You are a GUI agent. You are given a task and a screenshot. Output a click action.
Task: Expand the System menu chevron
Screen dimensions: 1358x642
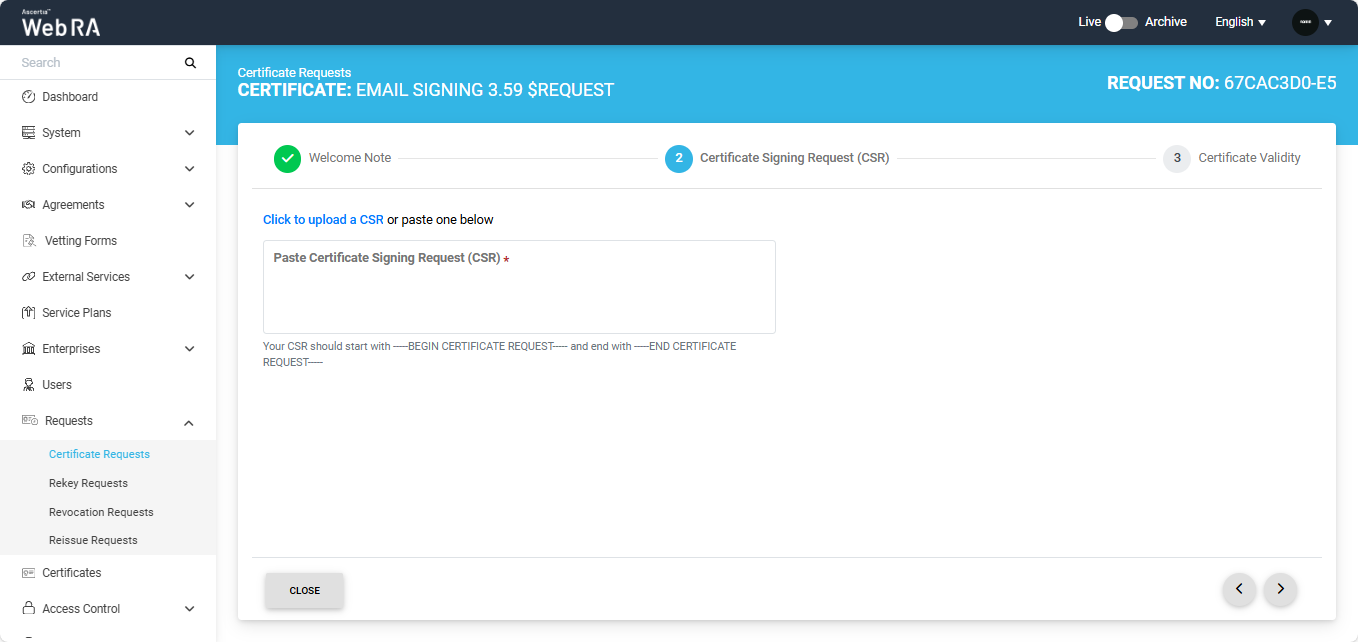(190, 133)
